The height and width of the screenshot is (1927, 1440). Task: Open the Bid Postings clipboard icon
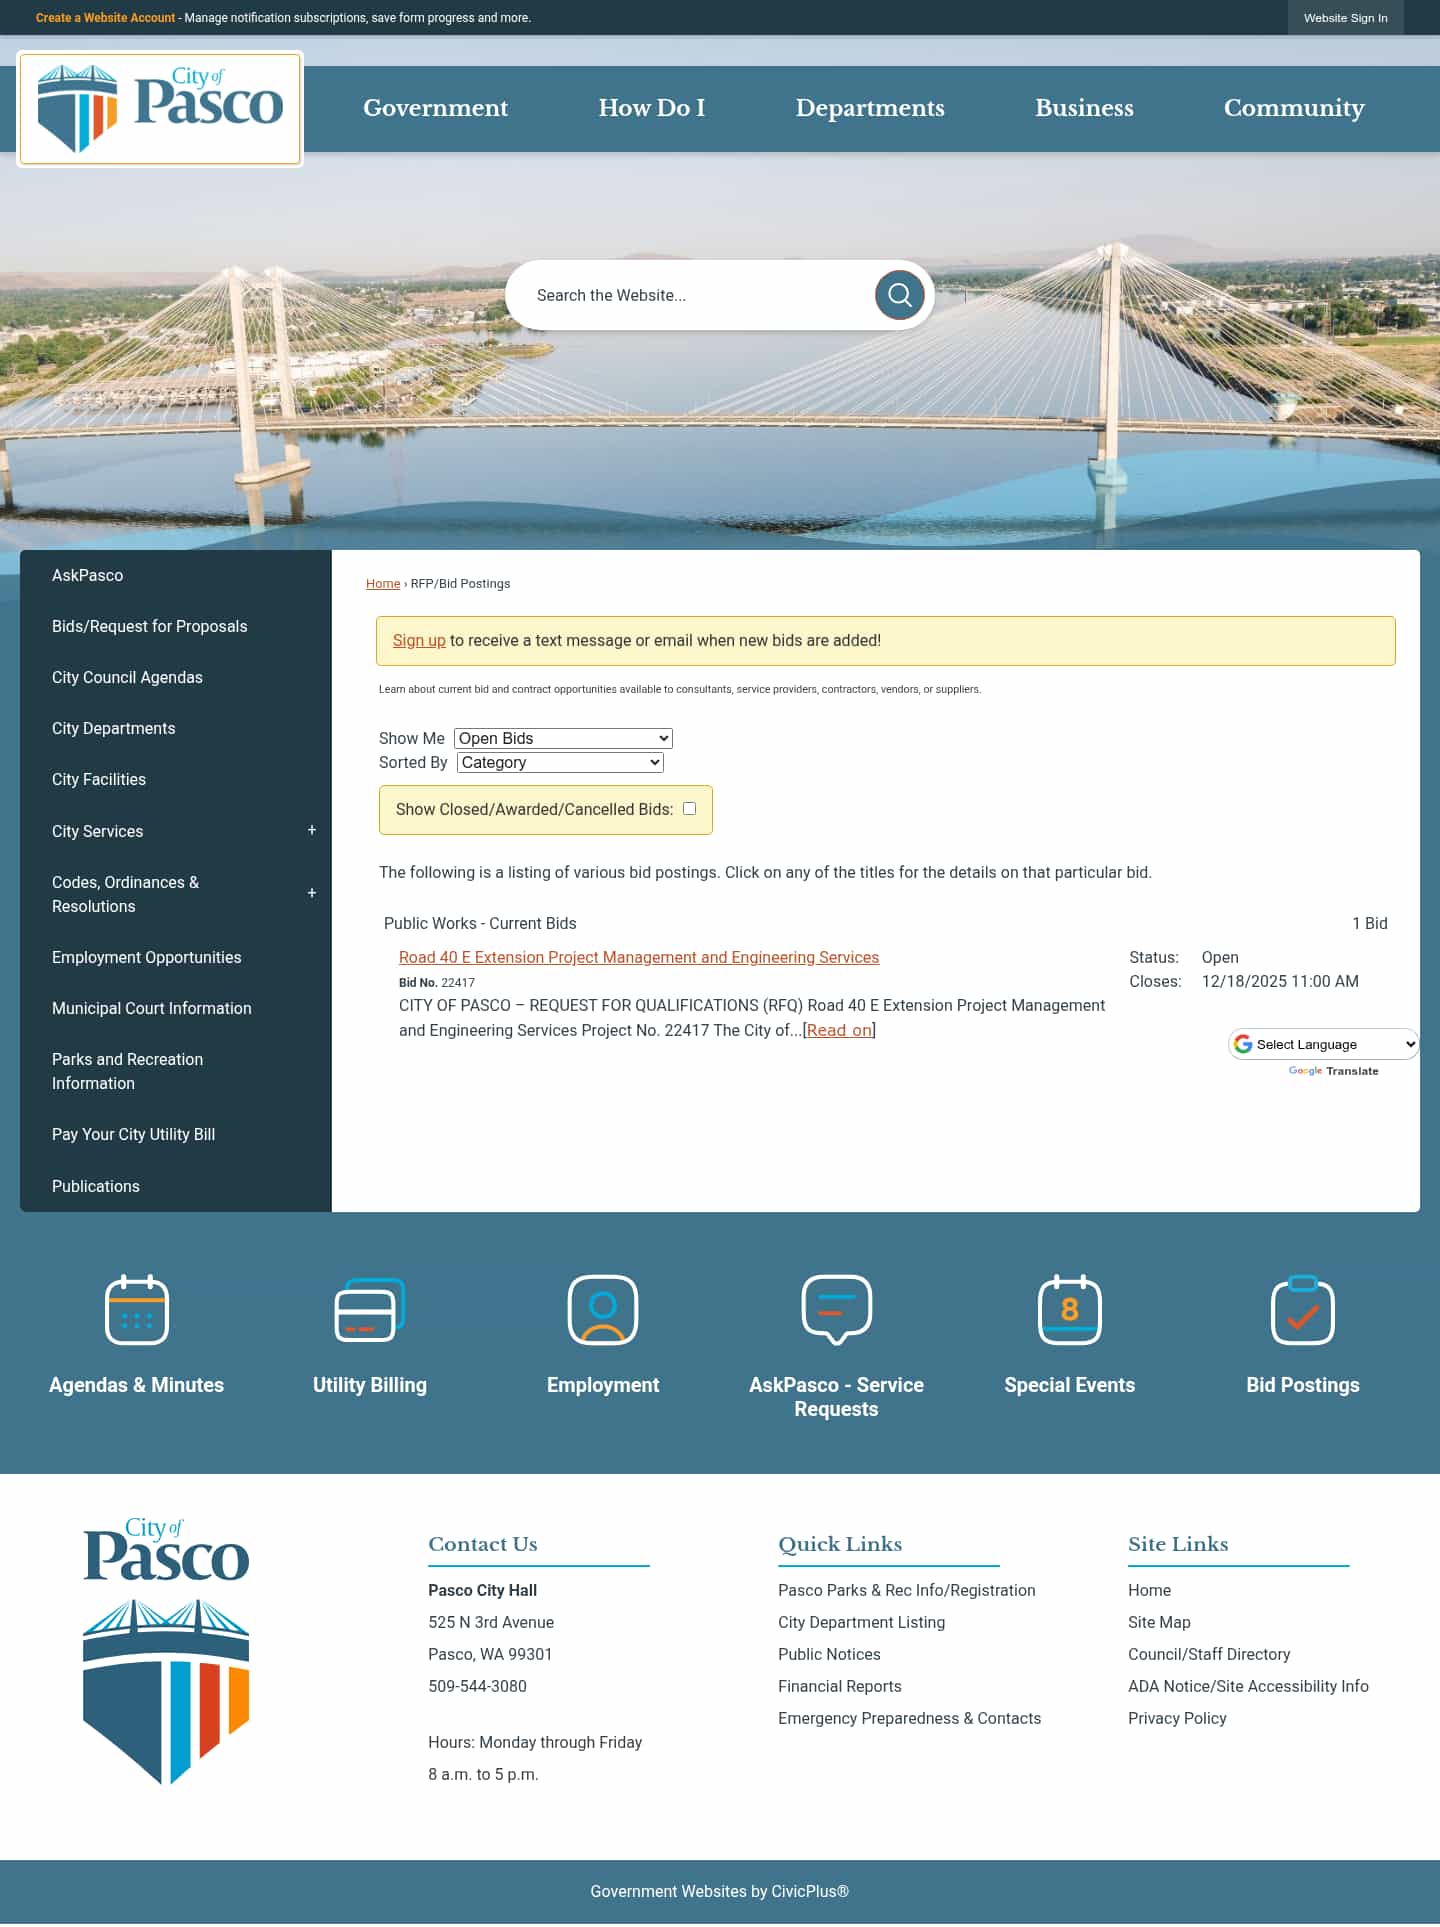(x=1303, y=1310)
